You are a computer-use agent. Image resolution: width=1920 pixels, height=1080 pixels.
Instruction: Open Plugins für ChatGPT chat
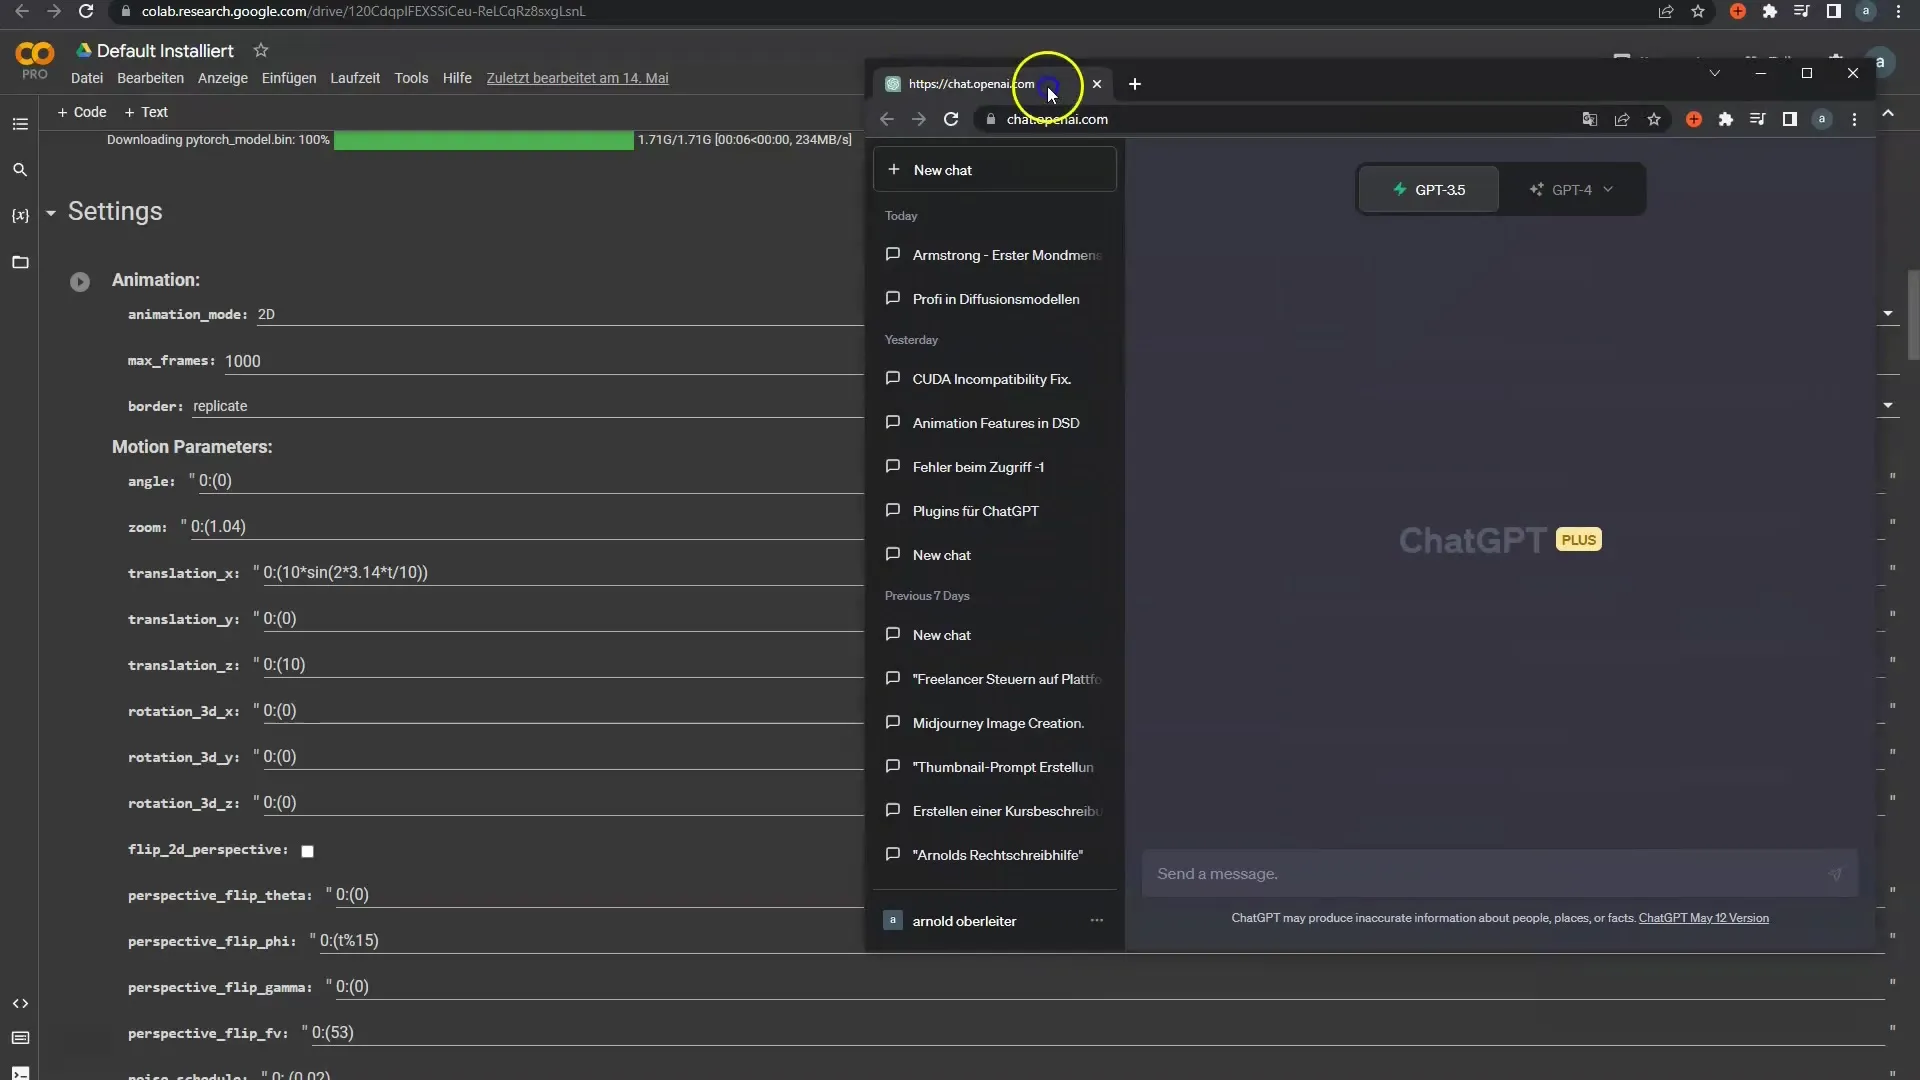point(995,511)
